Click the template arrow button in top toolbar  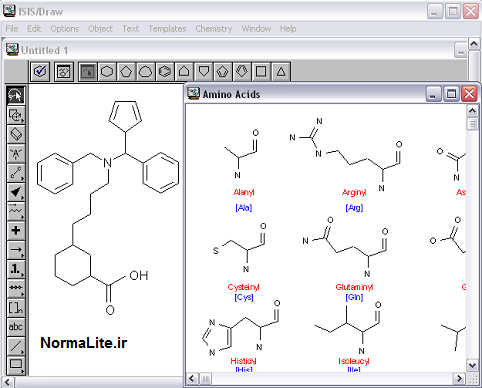(x=88, y=71)
